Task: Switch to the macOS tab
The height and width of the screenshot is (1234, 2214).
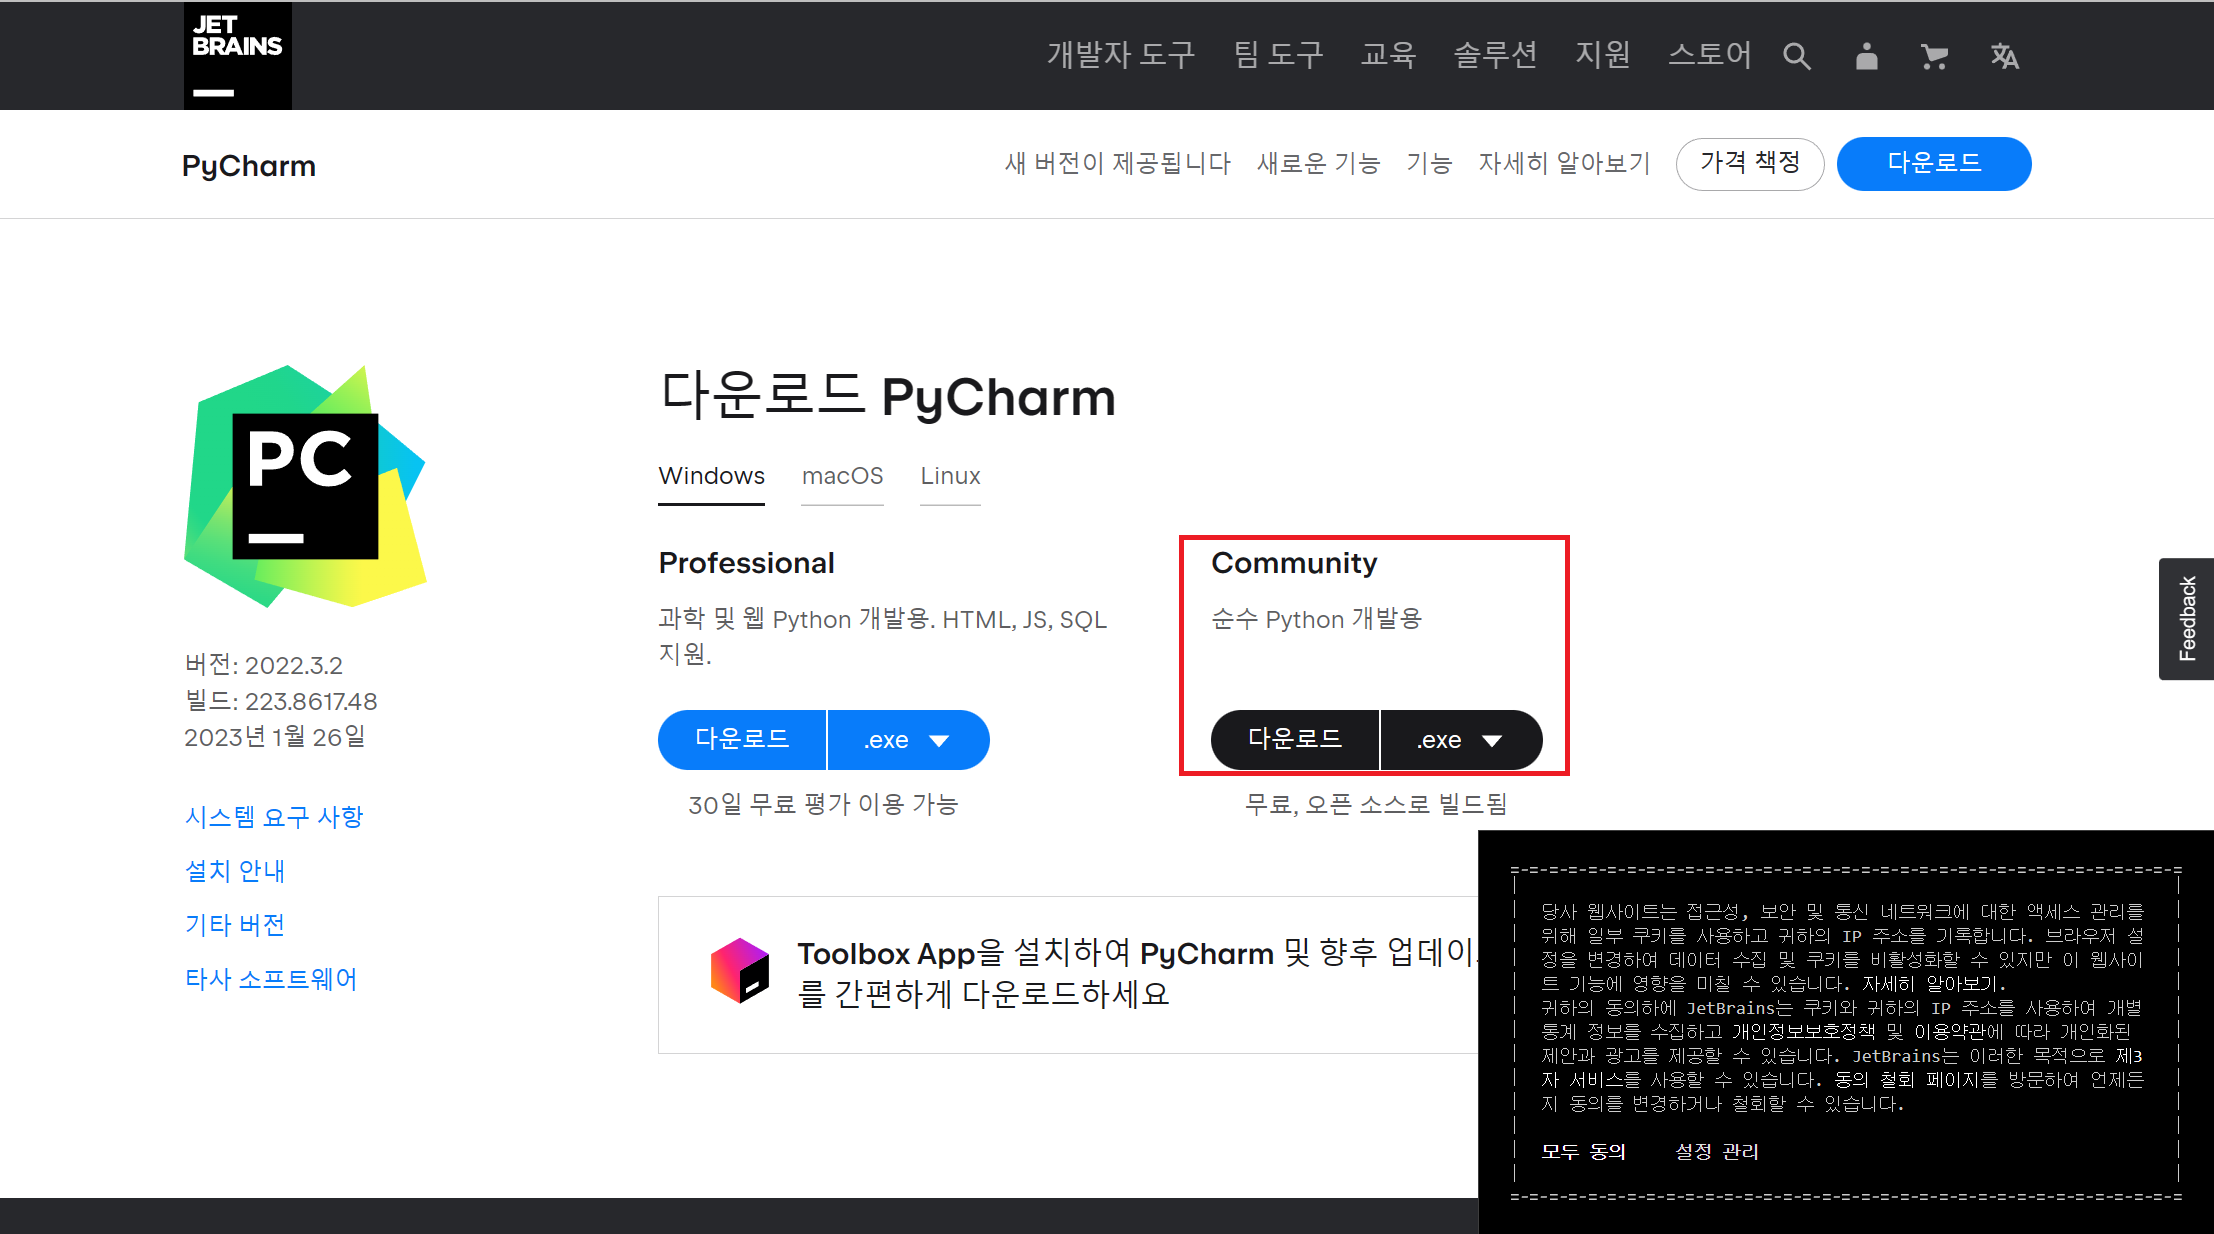Action: pyautogui.click(x=842, y=477)
